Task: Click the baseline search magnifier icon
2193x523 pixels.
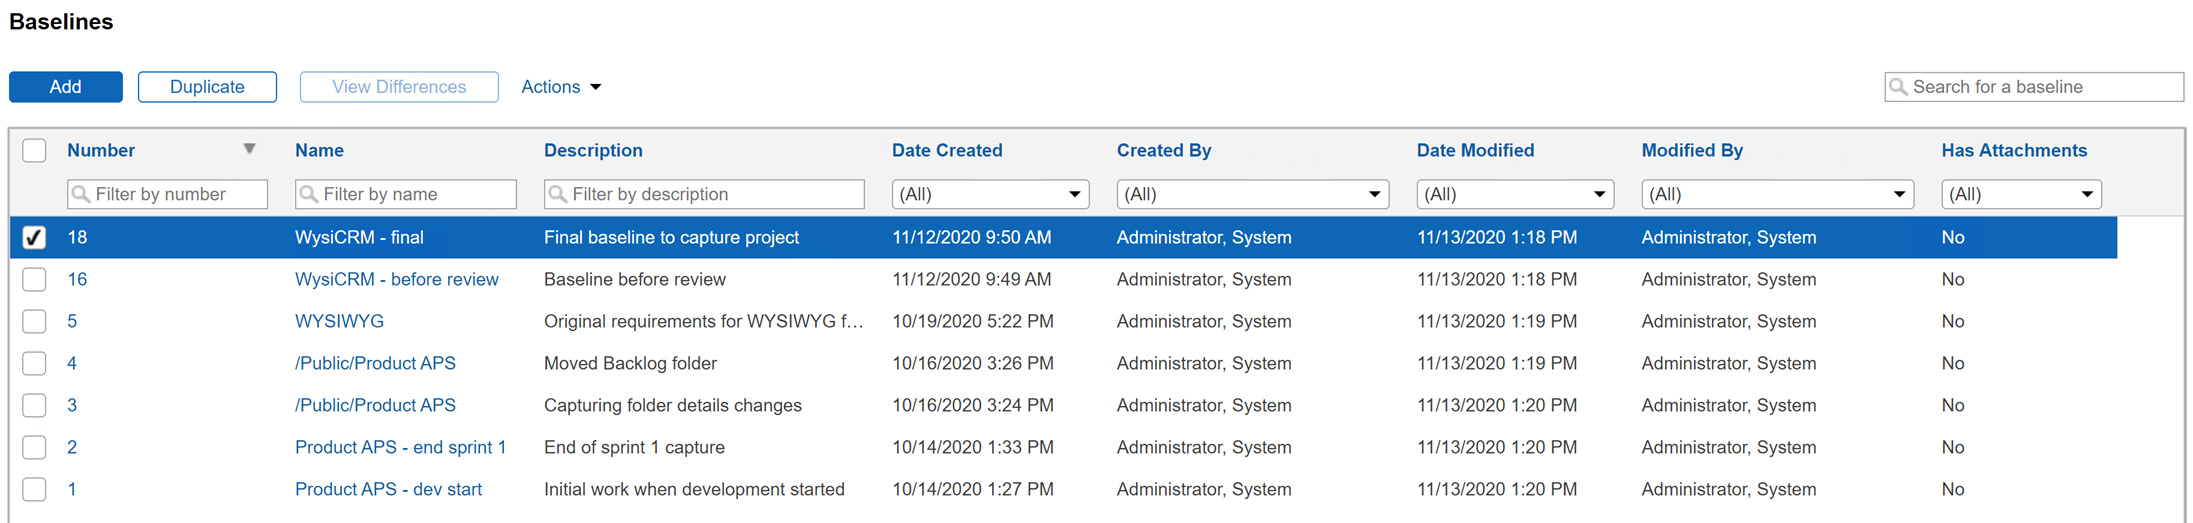Action: (x=1898, y=87)
